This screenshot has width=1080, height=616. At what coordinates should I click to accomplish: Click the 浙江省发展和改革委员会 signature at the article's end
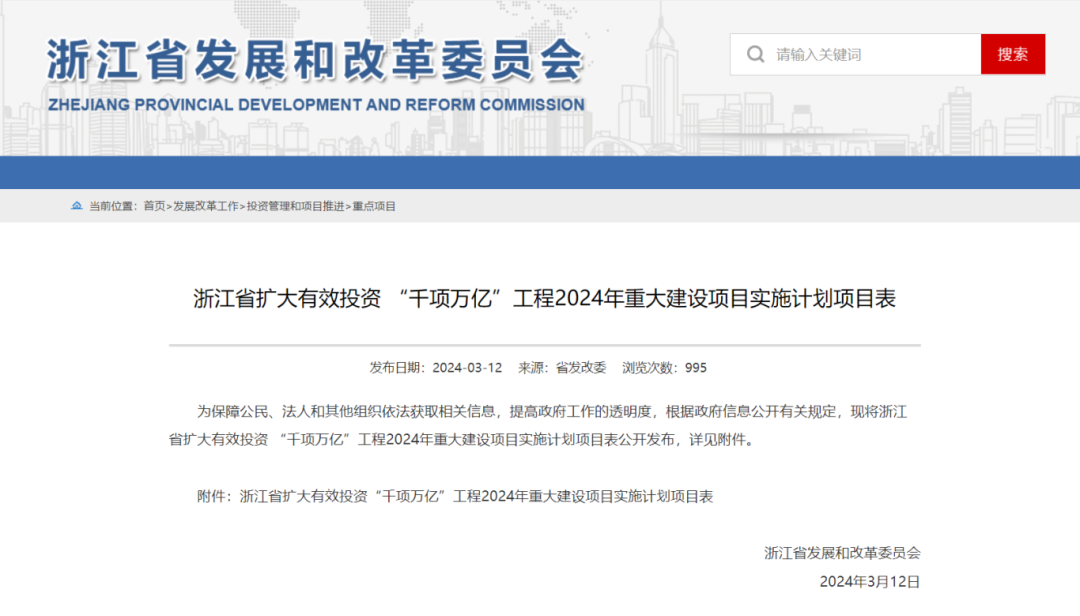click(x=841, y=552)
